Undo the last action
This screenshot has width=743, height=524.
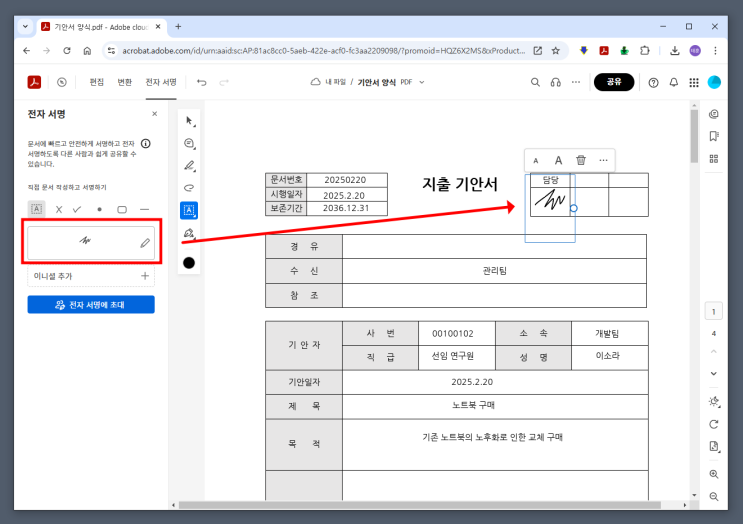pos(201,82)
